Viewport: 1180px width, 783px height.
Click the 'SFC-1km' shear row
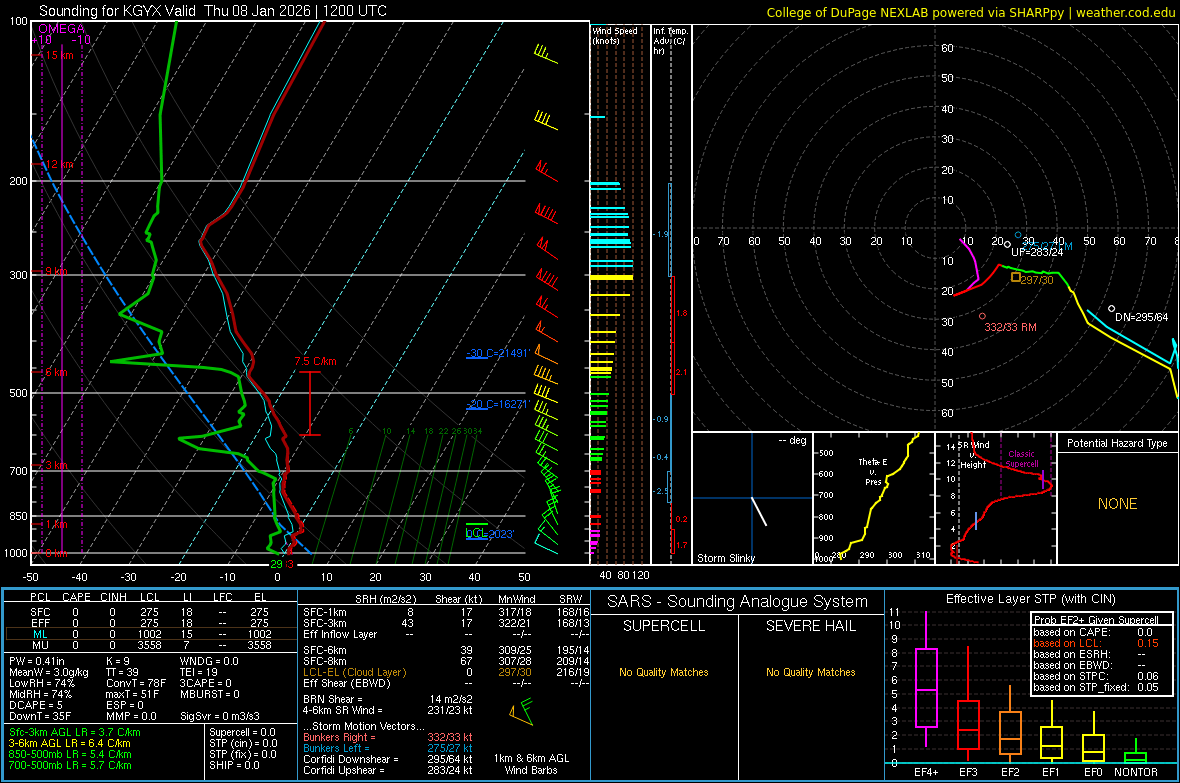446,612
